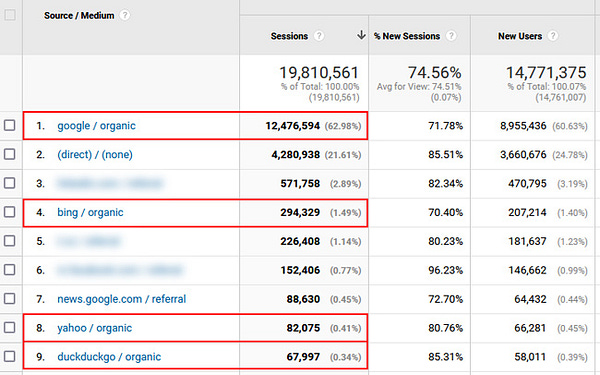The width and height of the screenshot is (600, 375).
Task: Sort by the New Users column header
Action: click(520, 36)
